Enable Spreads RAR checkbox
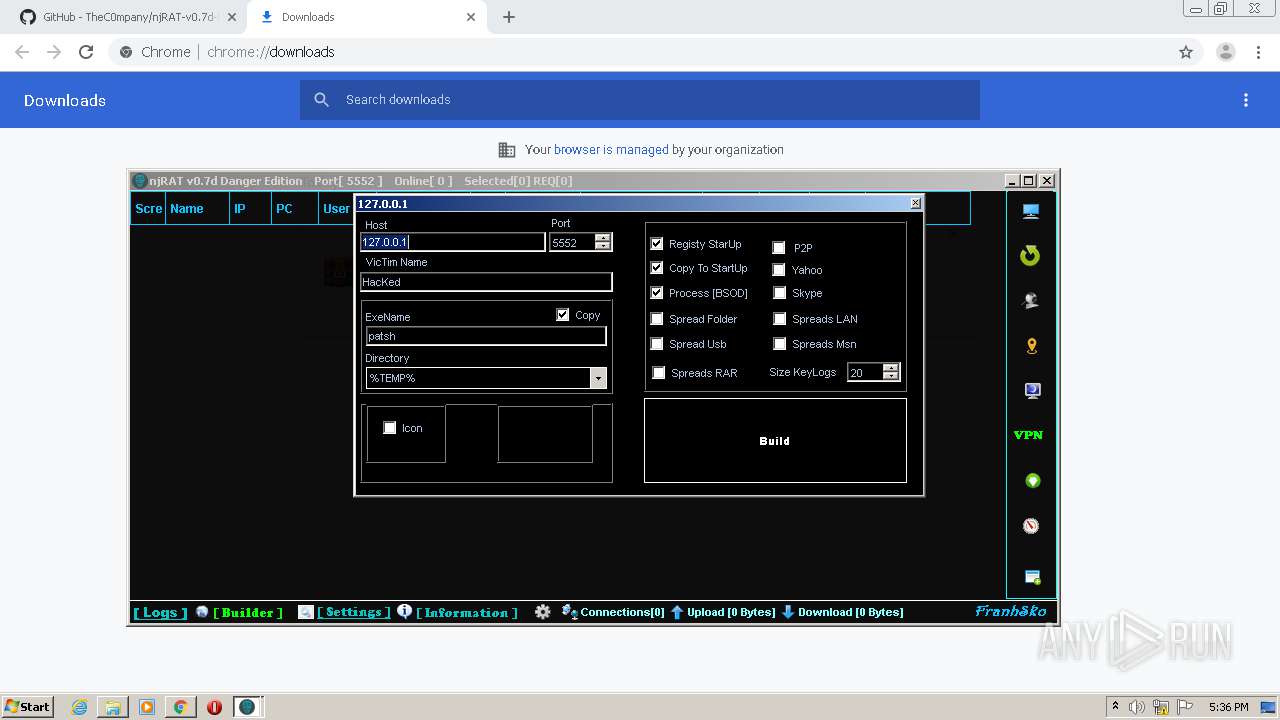Image resolution: width=1280 pixels, height=720 pixels. click(659, 373)
